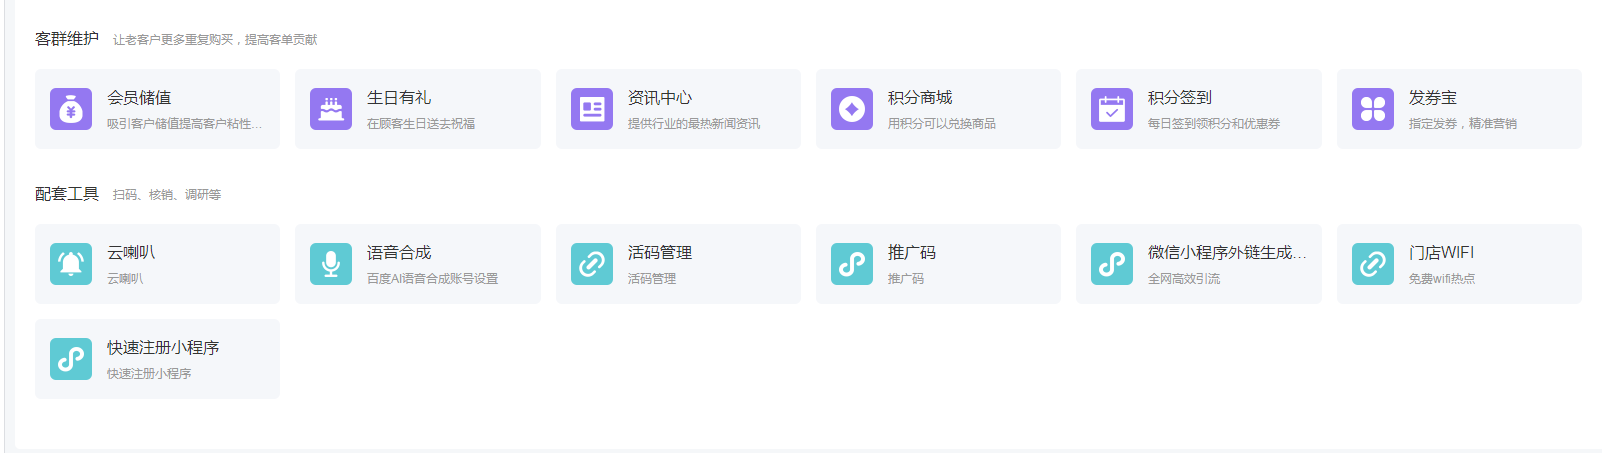This screenshot has height=453, width=1602.
Task: Open the 发券宝 title
Action: [1433, 98]
